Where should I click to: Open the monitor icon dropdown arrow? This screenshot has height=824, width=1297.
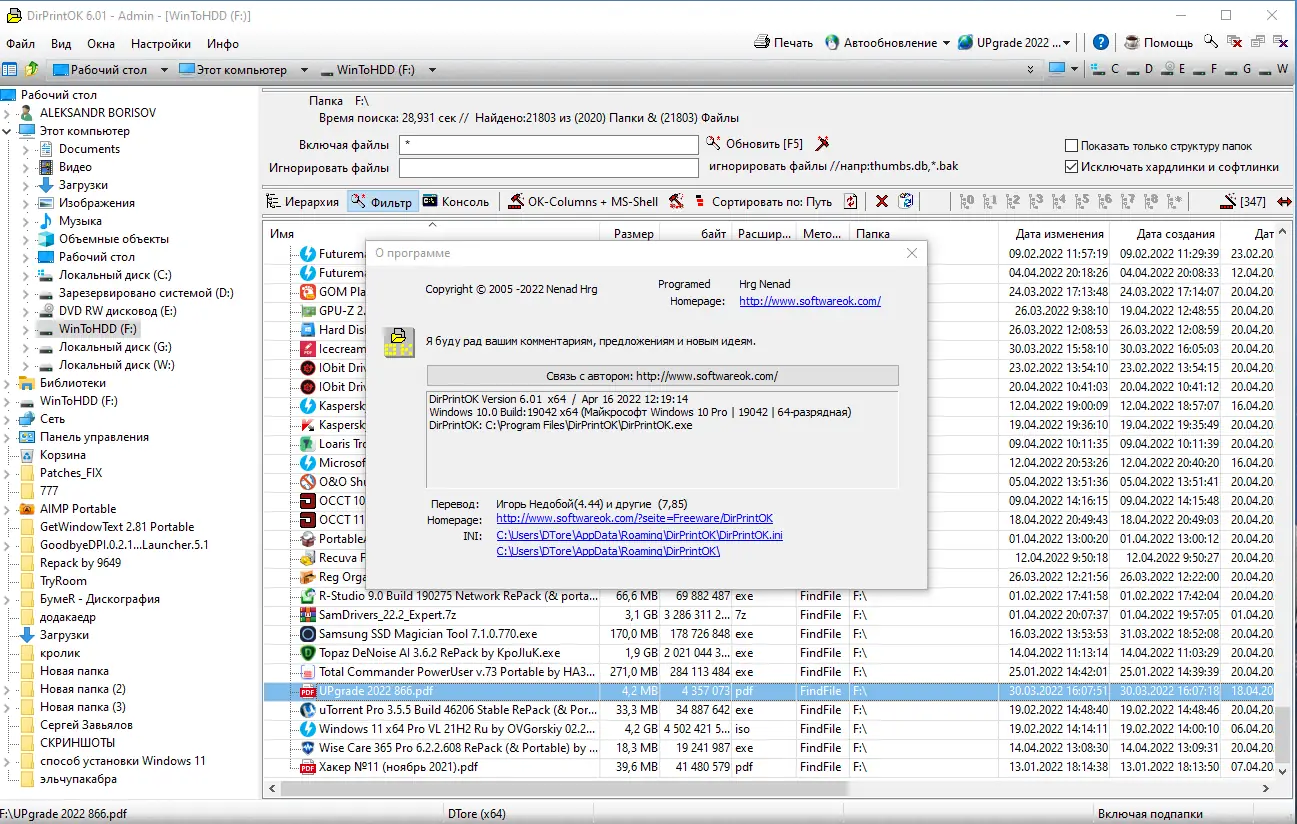pos(1074,70)
